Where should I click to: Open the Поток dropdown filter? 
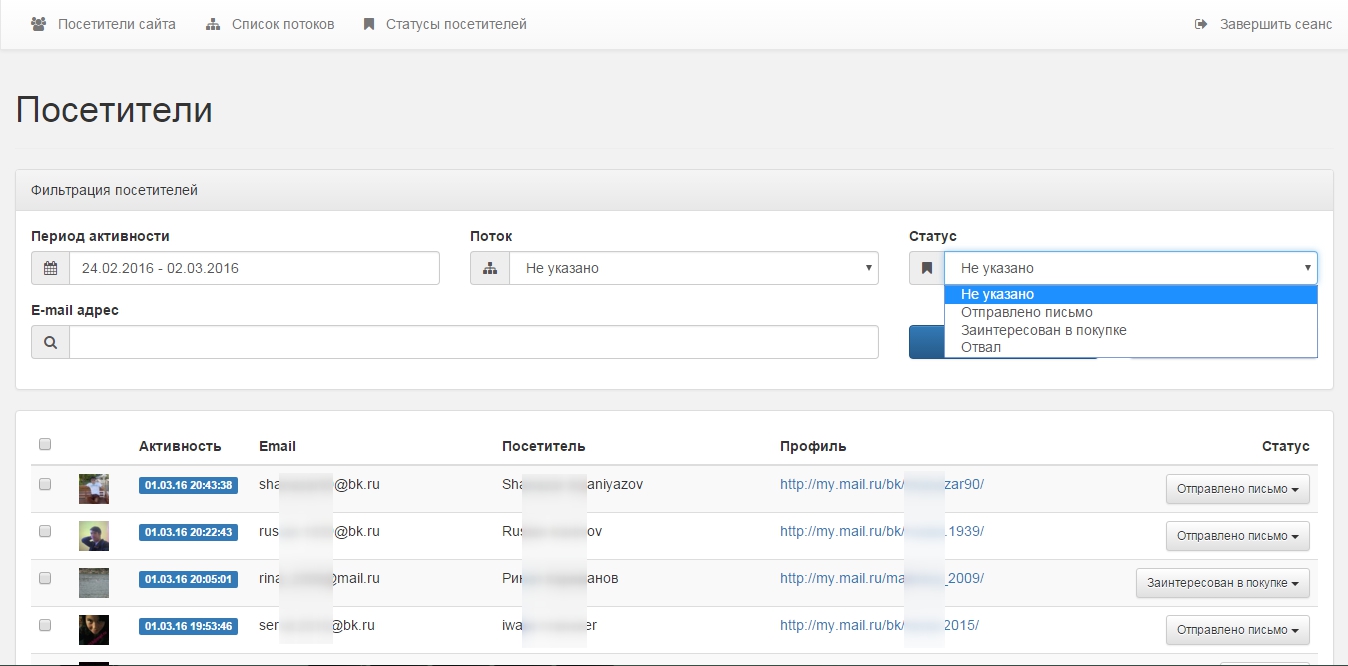(693, 268)
